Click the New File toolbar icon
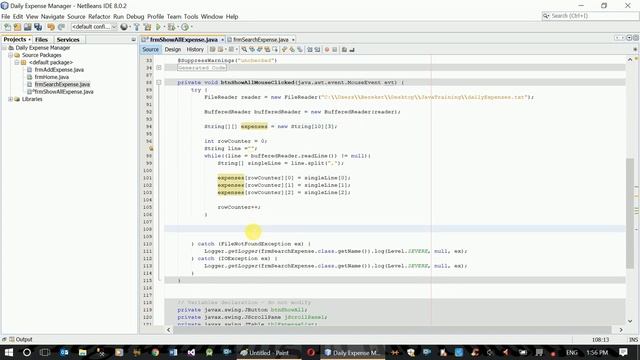Screen dimensions: 640x360 point(7,27)
